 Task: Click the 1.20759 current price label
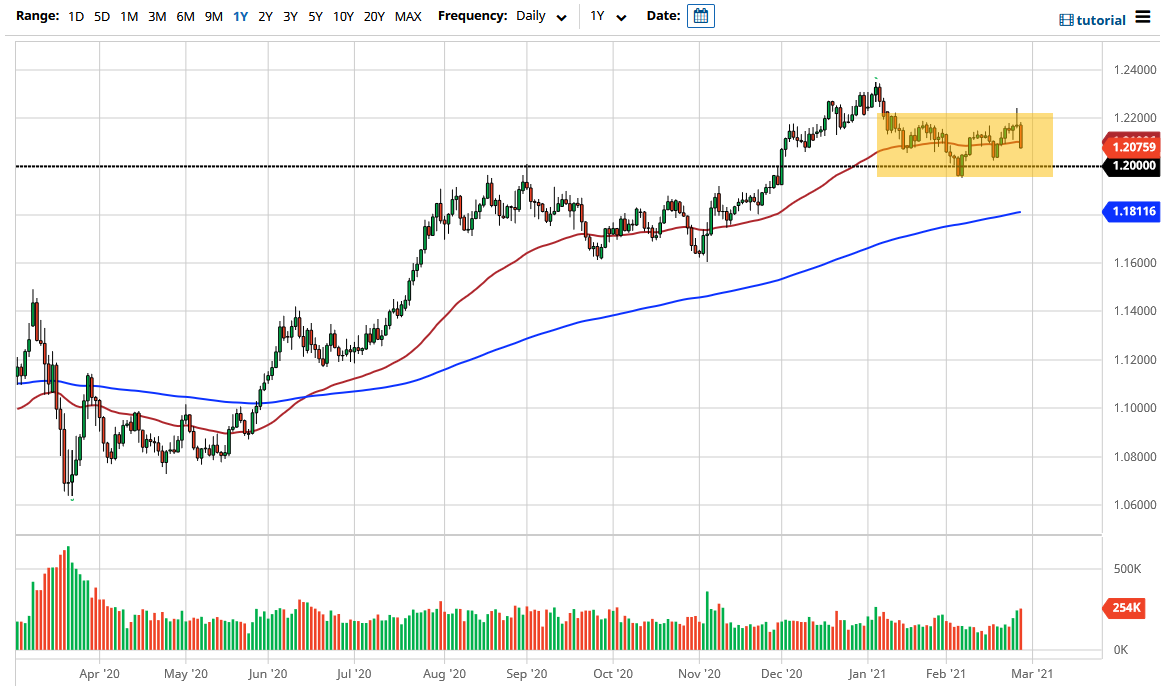coord(1133,147)
